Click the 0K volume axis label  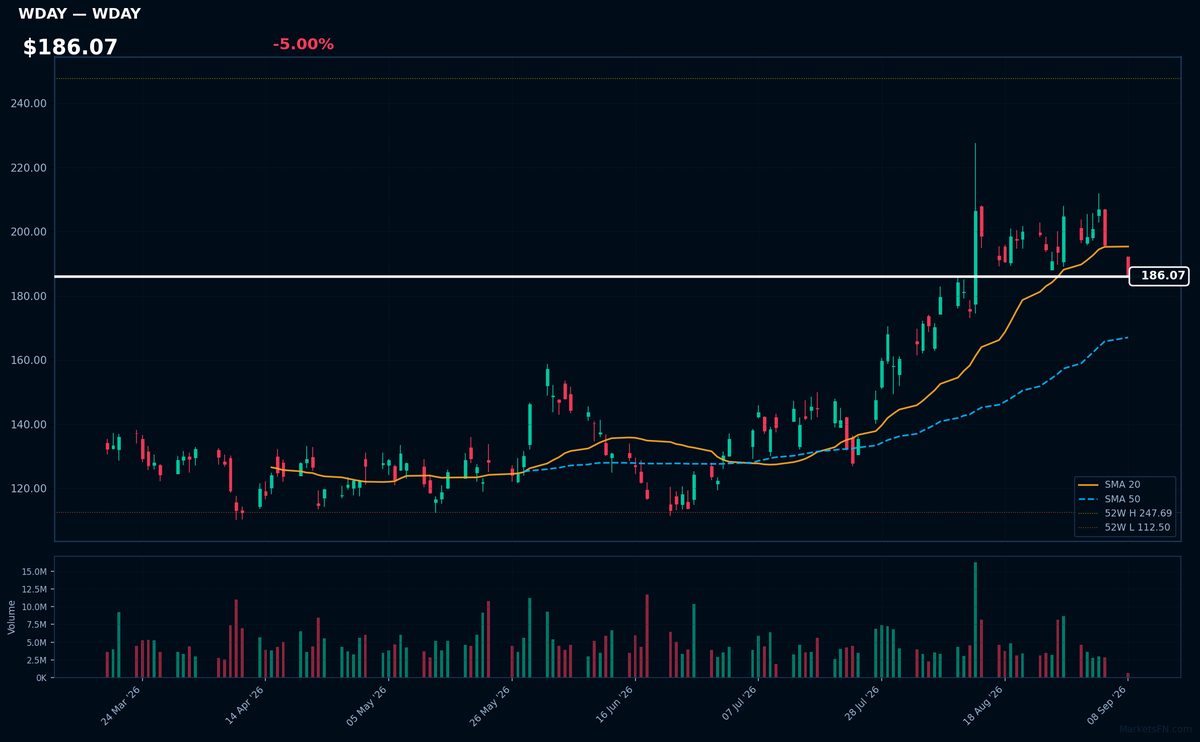pyautogui.click(x=41, y=678)
